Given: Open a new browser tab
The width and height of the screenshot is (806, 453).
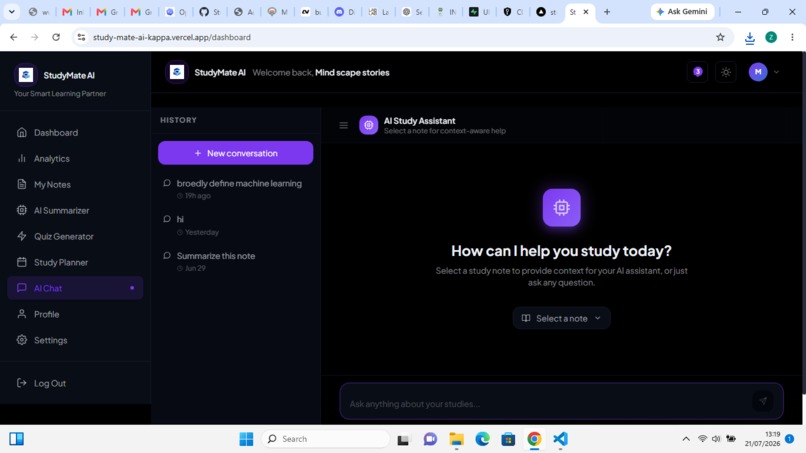Looking at the screenshot, I should point(607,11).
